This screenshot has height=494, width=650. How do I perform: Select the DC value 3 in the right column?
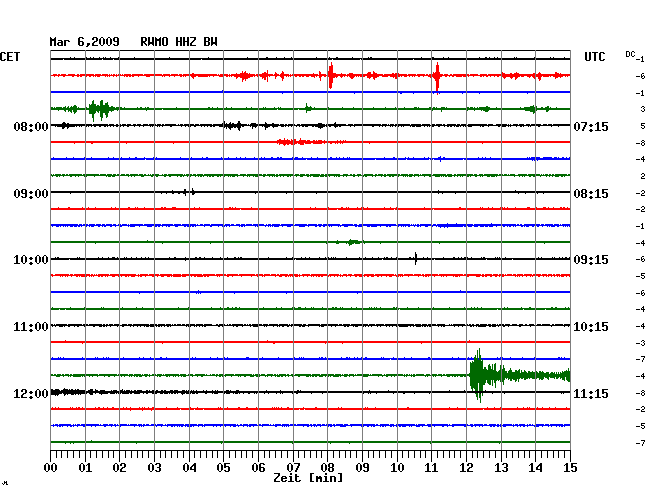643,109
